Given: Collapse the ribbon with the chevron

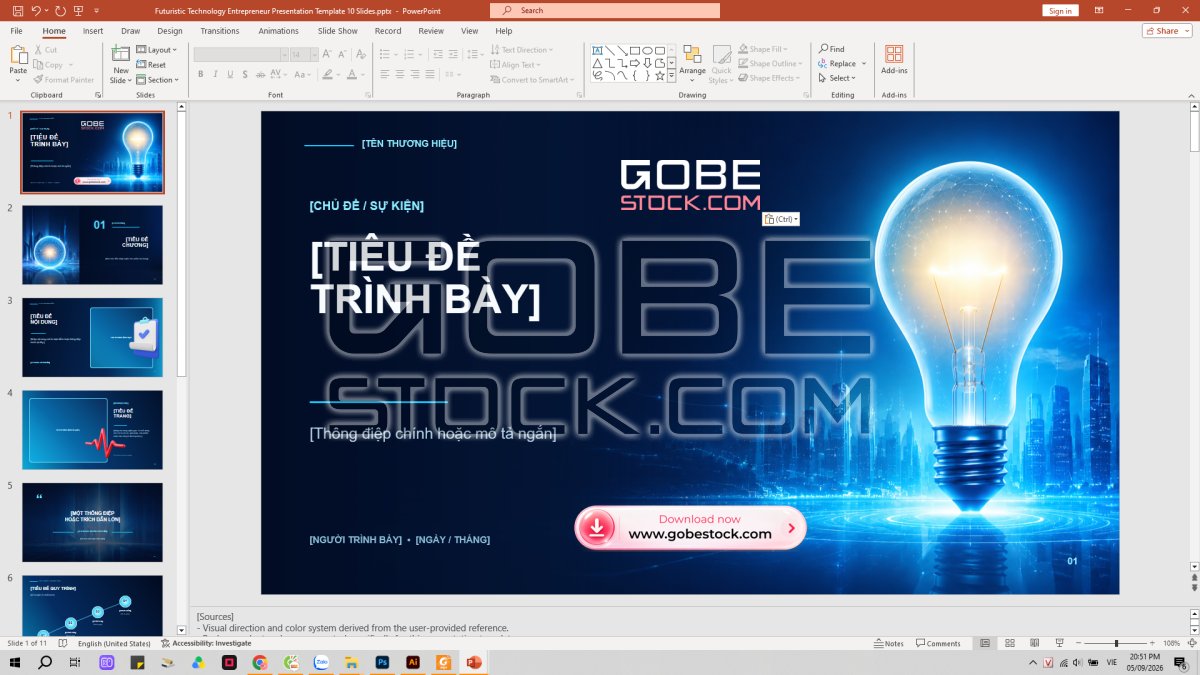Looking at the screenshot, I should (x=1192, y=95).
